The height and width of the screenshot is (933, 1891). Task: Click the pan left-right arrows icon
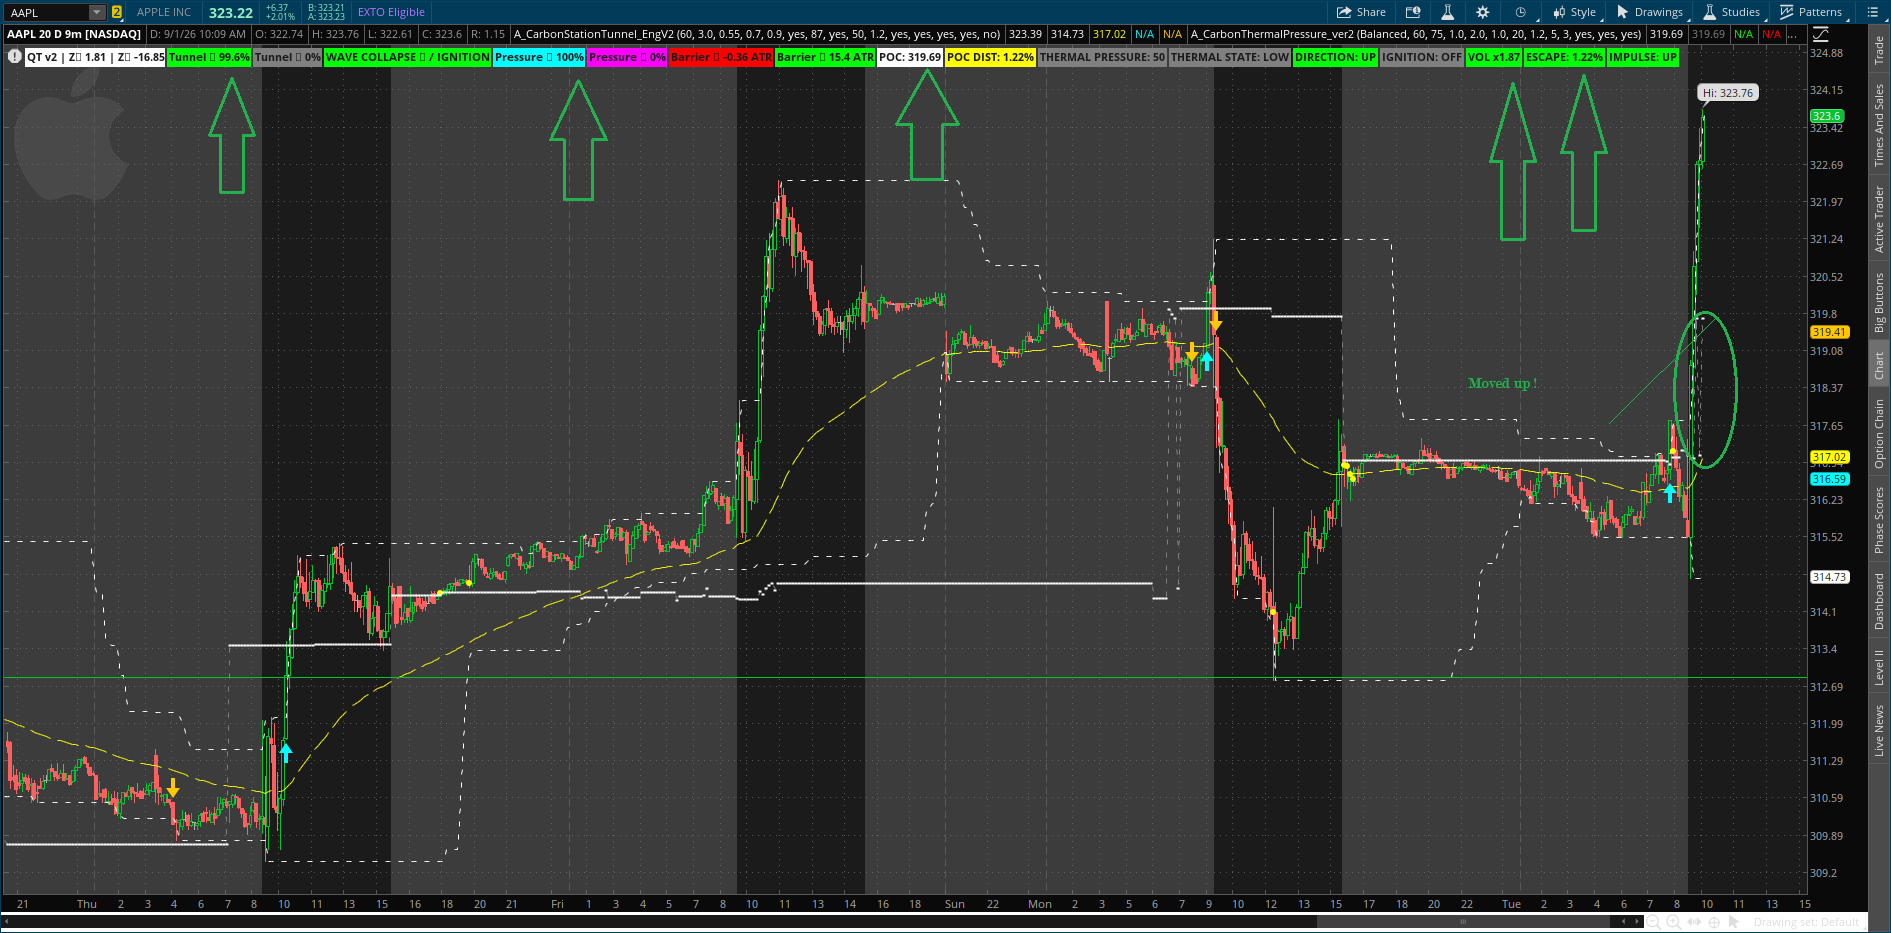1692,921
